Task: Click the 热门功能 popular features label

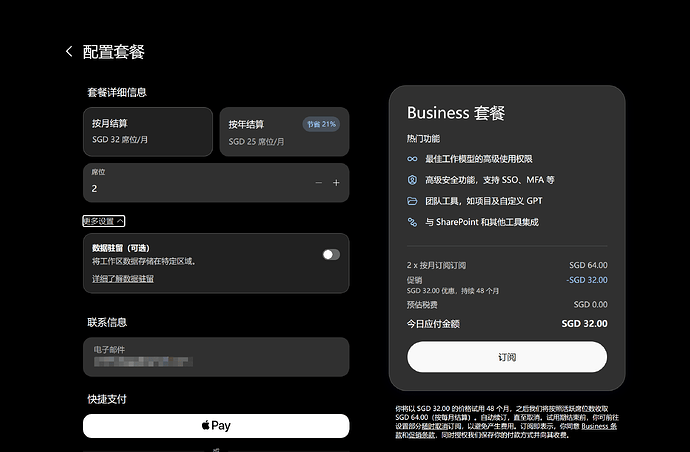Action: click(423, 139)
